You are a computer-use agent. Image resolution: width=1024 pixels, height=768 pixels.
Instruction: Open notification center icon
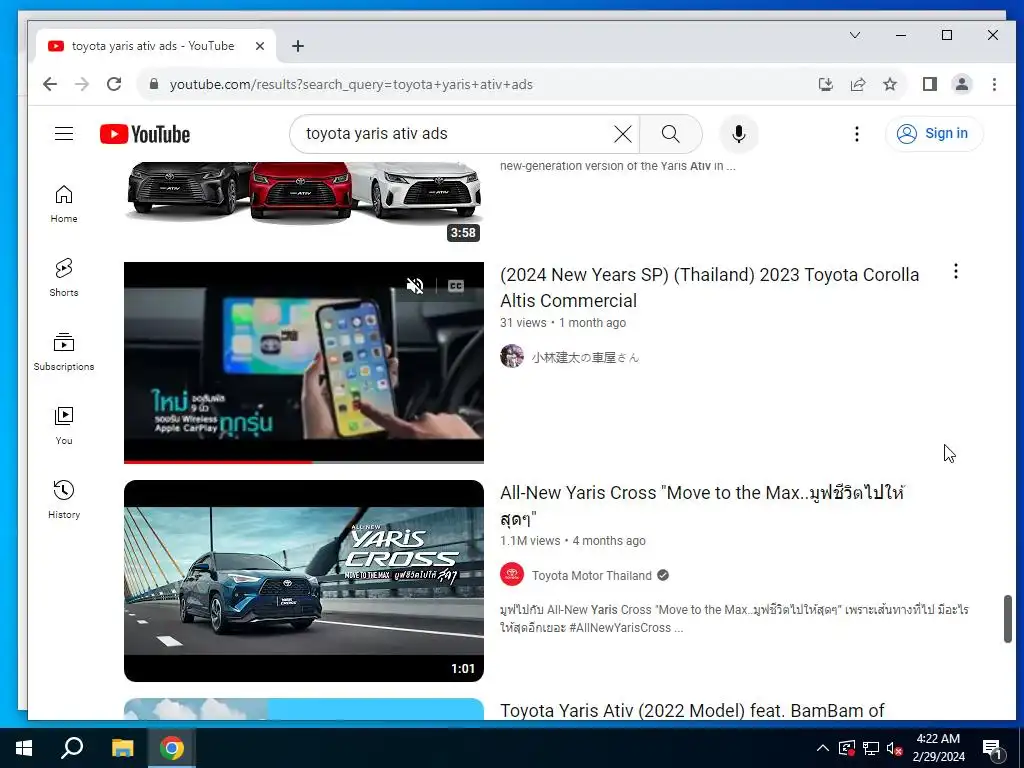click(993, 748)
